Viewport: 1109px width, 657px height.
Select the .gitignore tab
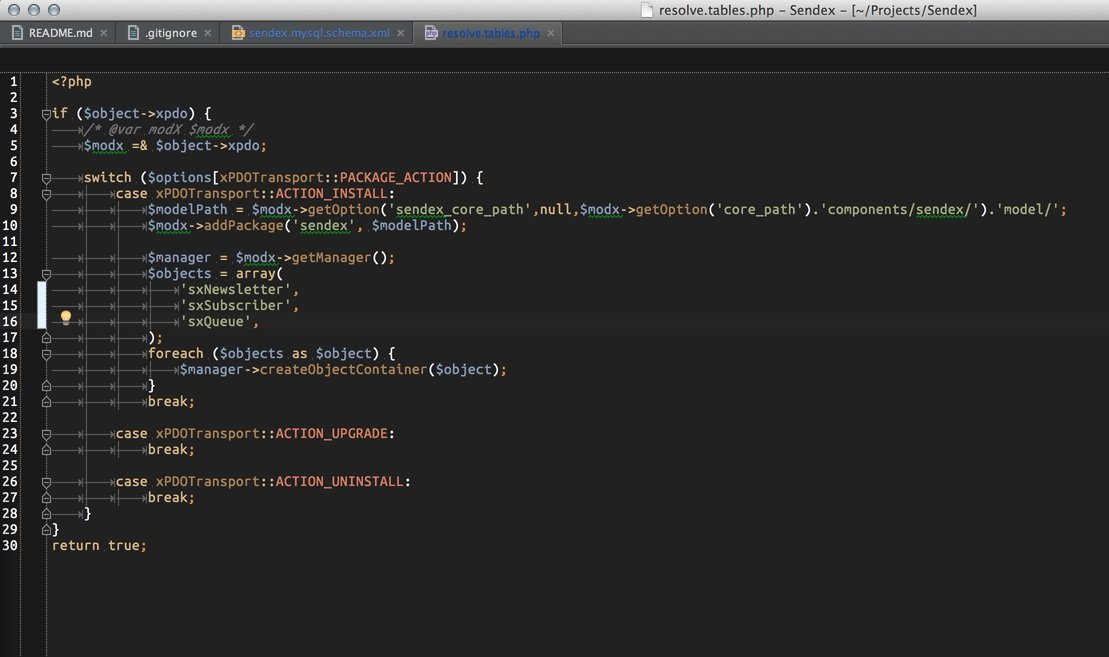(170, 33)
